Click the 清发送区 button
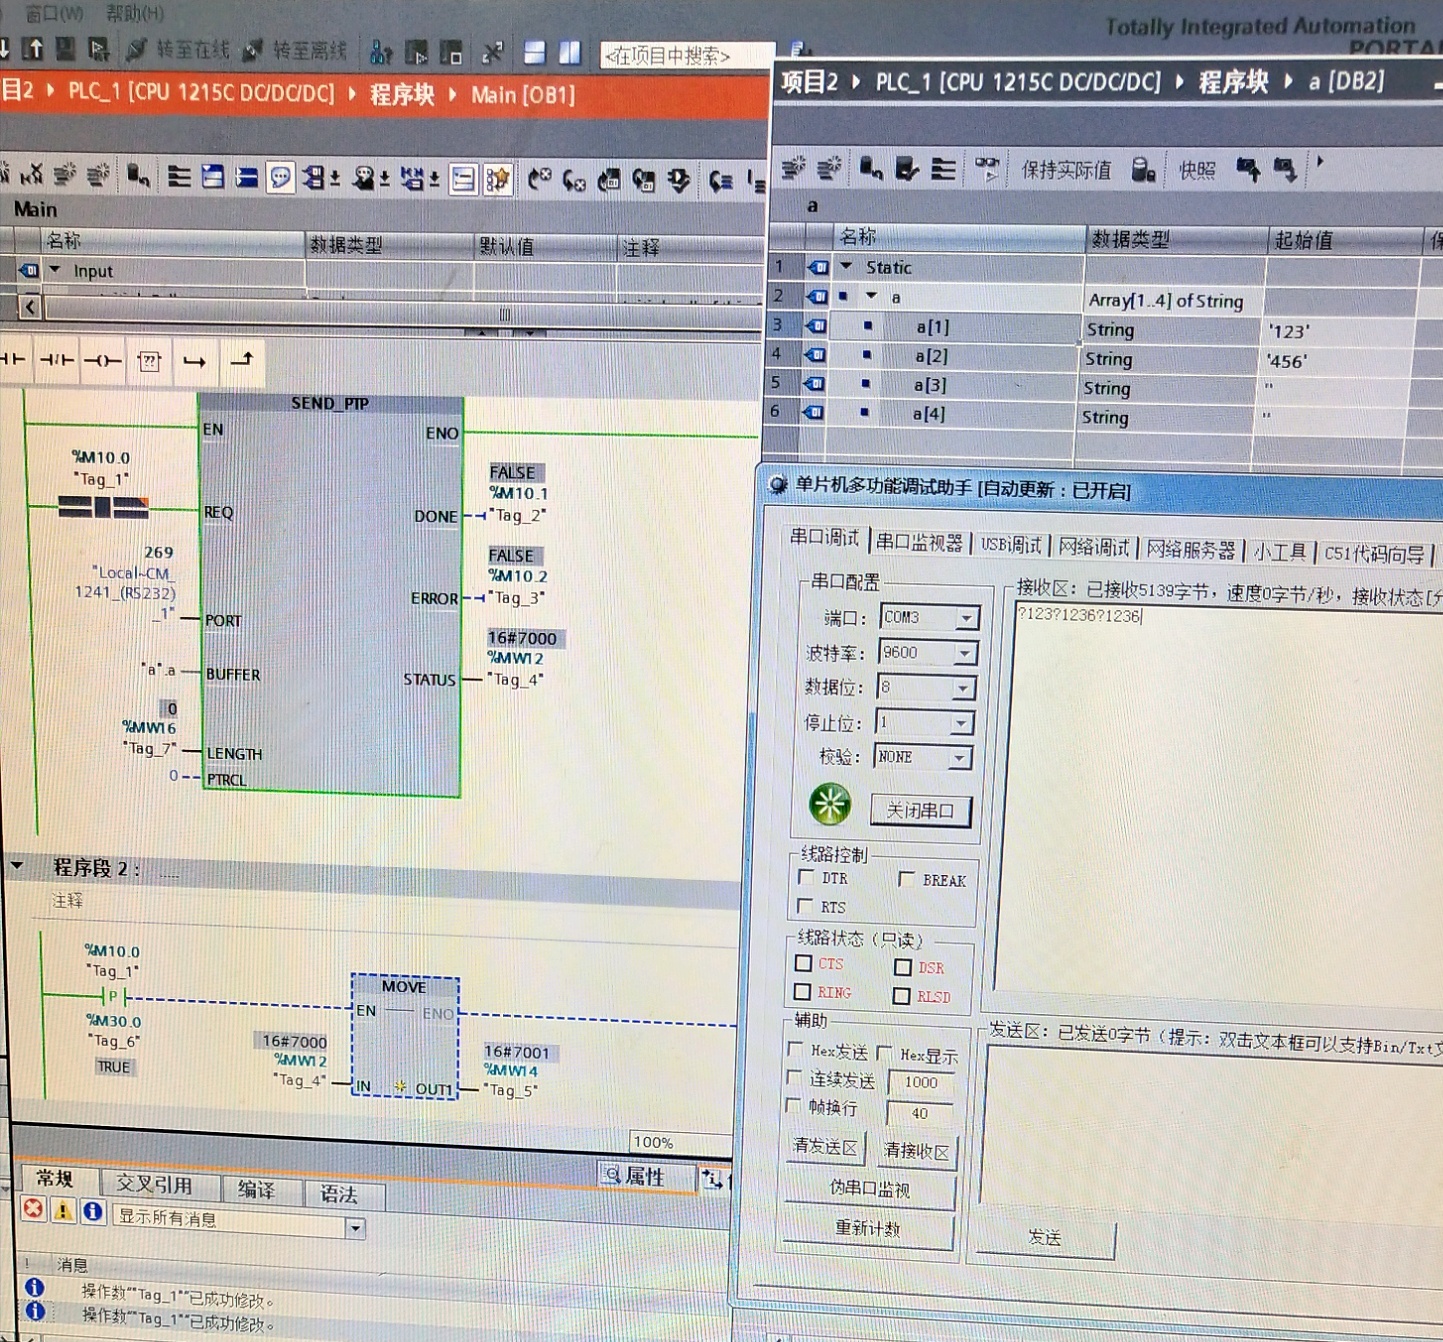This screenshot has height=1342, width=1443. 824,1146
